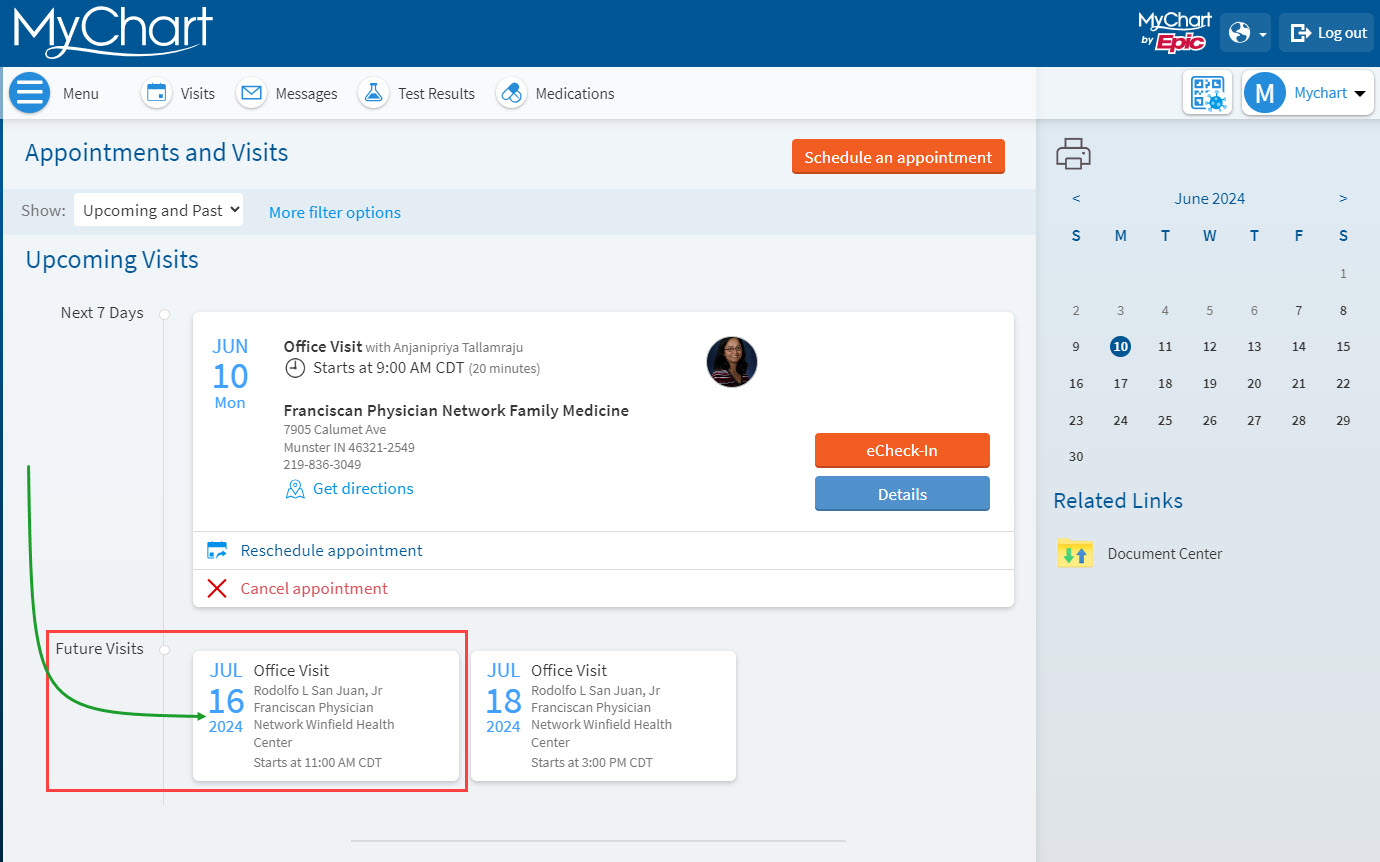Screen dimensions: 1380x862
Task: Click the 7905 Calumet Ave address
Action: click(x=335, y=430)
